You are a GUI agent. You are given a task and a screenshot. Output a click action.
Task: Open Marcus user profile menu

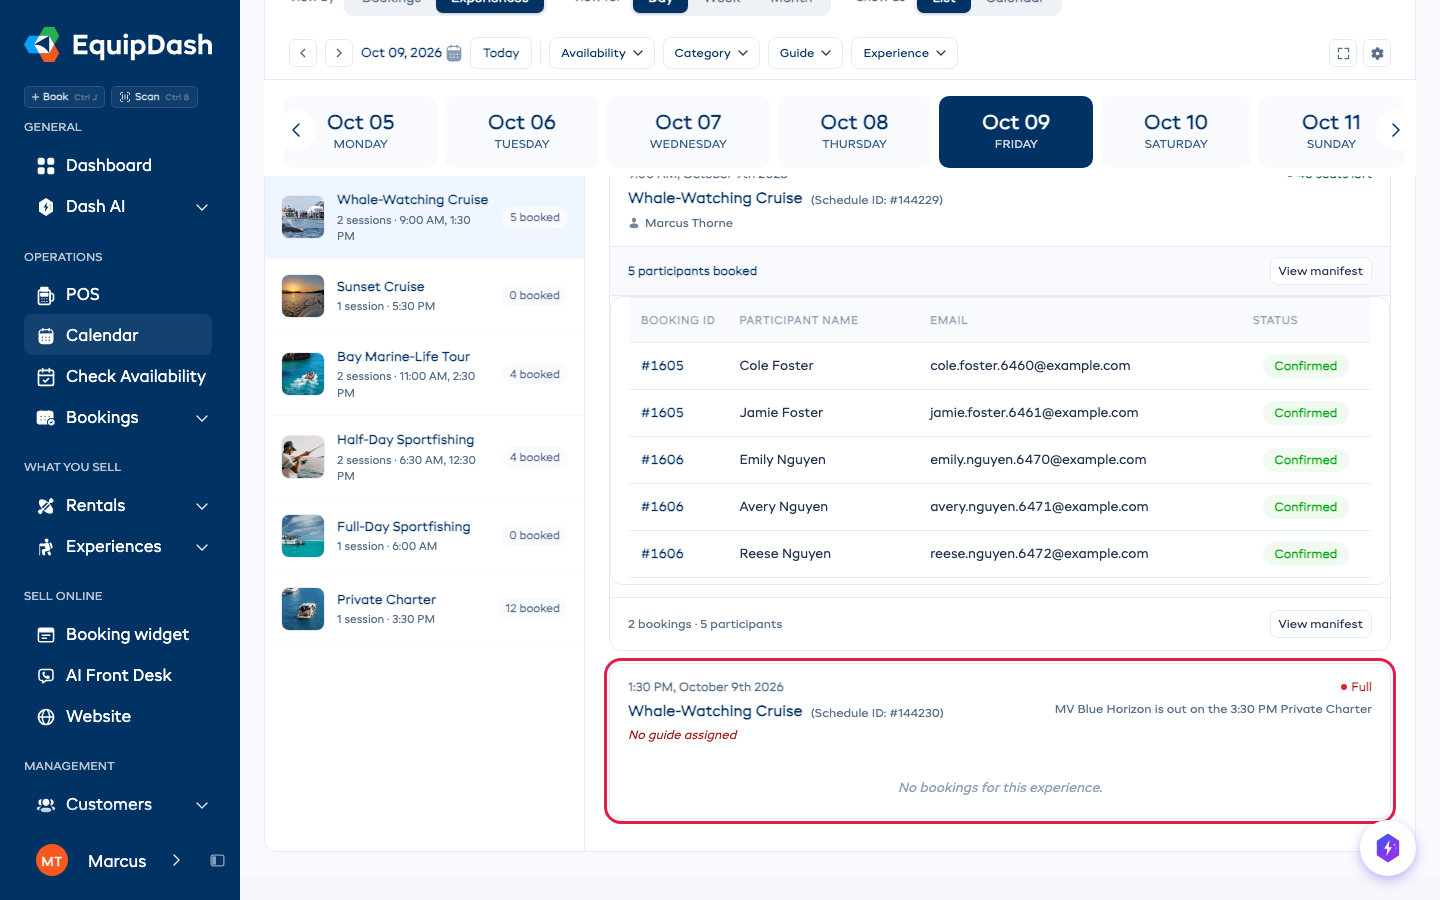coord(110,861)
